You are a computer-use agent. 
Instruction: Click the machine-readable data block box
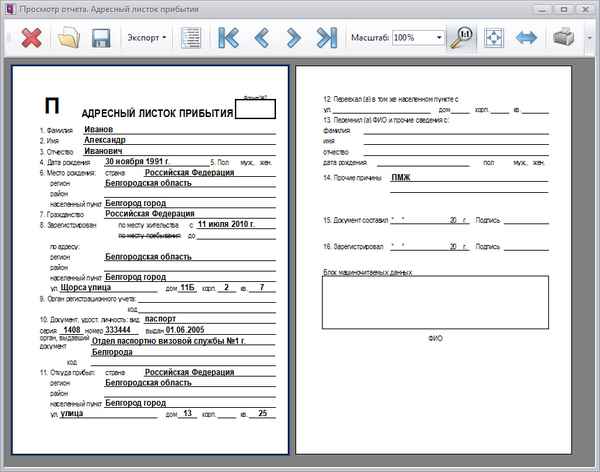434,302
